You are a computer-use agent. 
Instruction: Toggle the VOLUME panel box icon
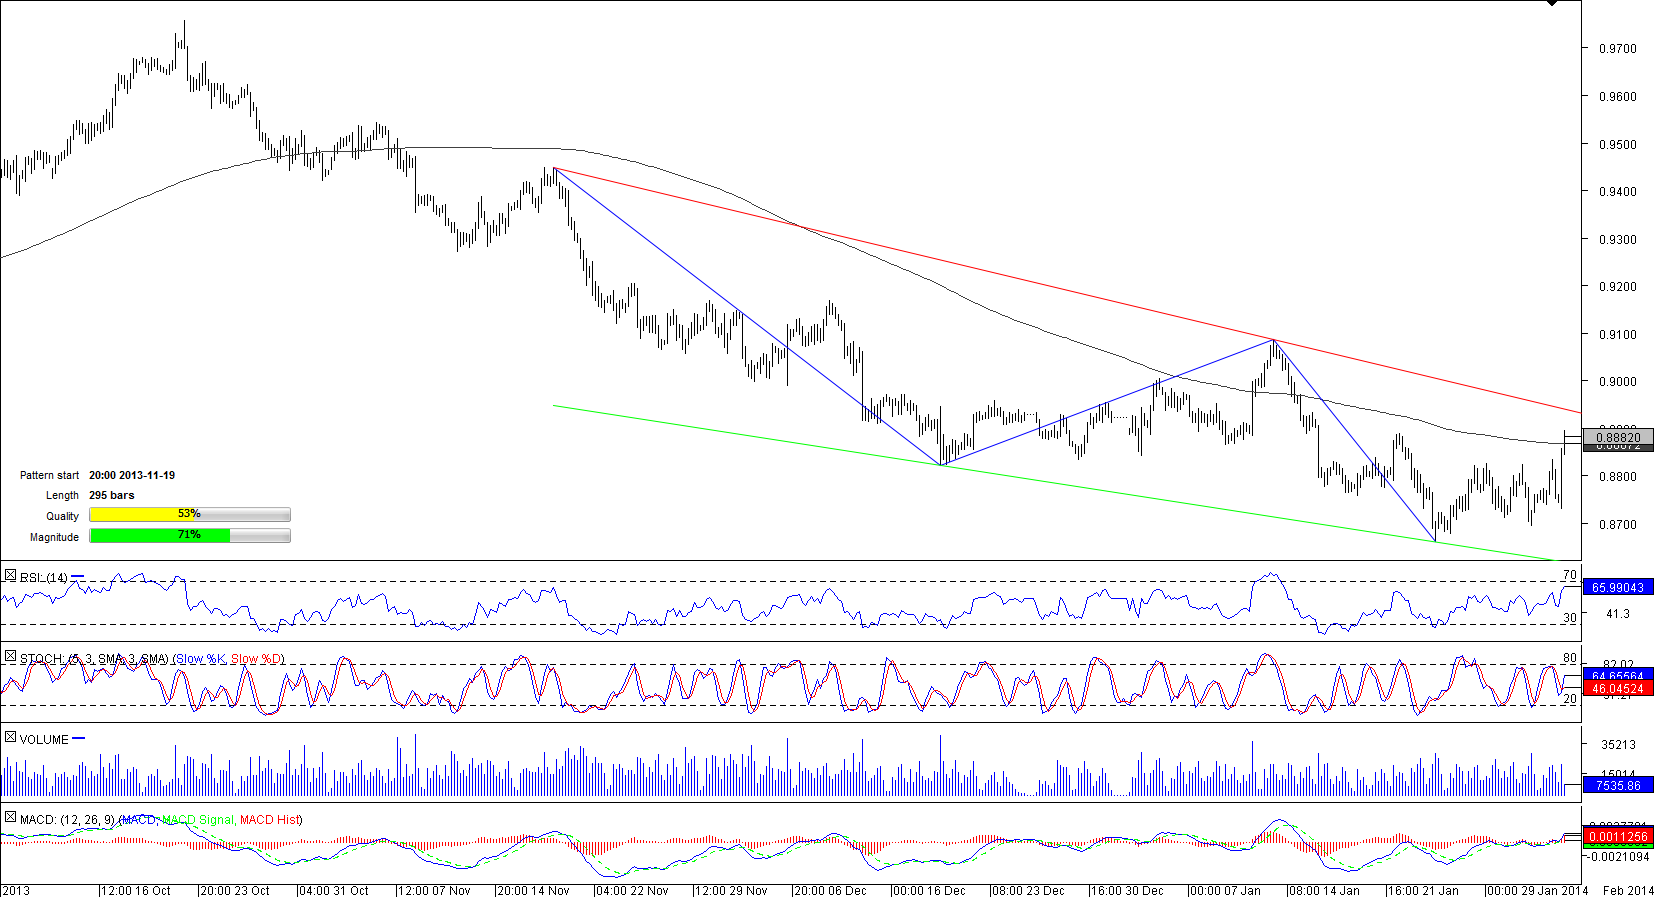pyautogui.click(x=10, y=738)
